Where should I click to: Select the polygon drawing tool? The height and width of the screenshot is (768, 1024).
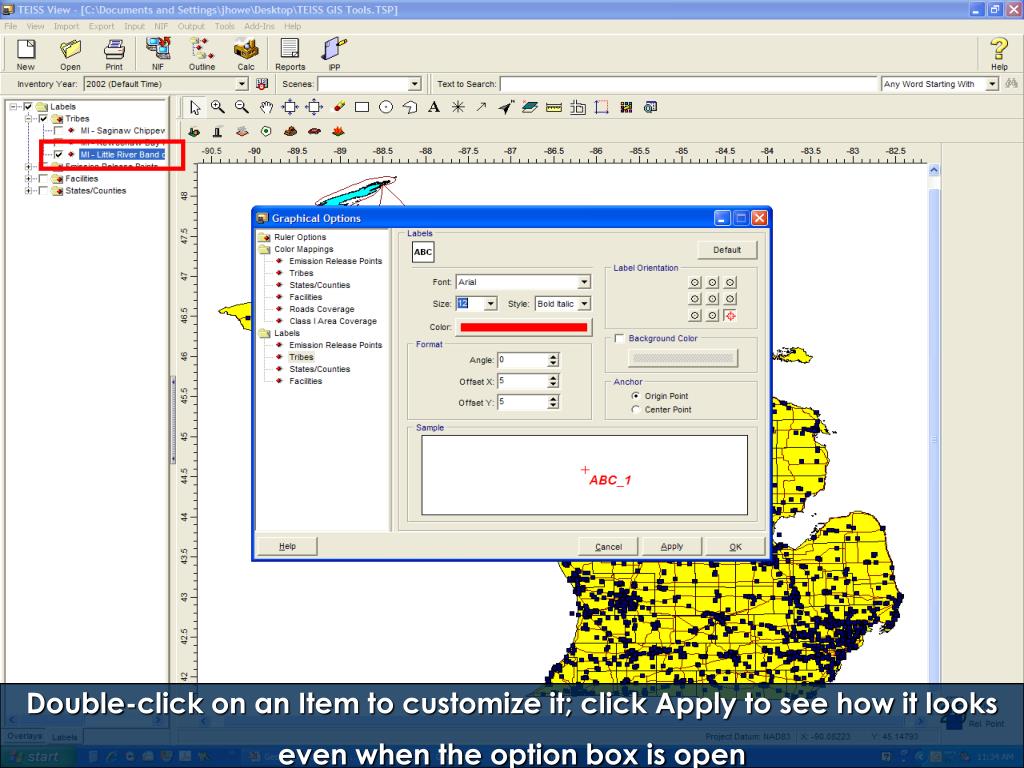[x=410, y=108]
